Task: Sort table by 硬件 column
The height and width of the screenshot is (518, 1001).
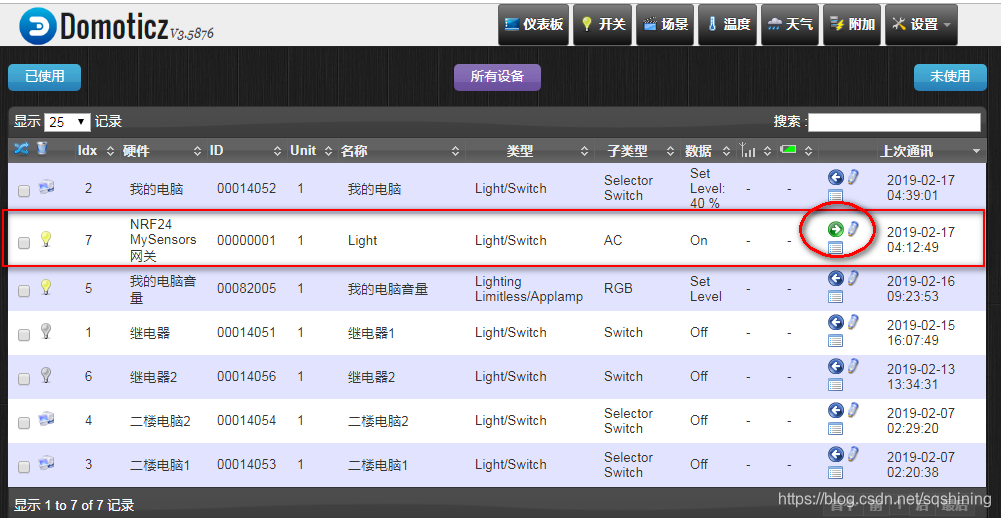Action: 162,151
